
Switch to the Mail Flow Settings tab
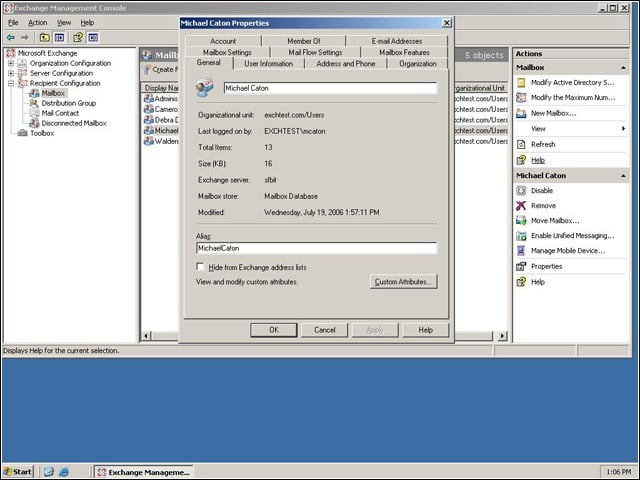coord(315,52)
